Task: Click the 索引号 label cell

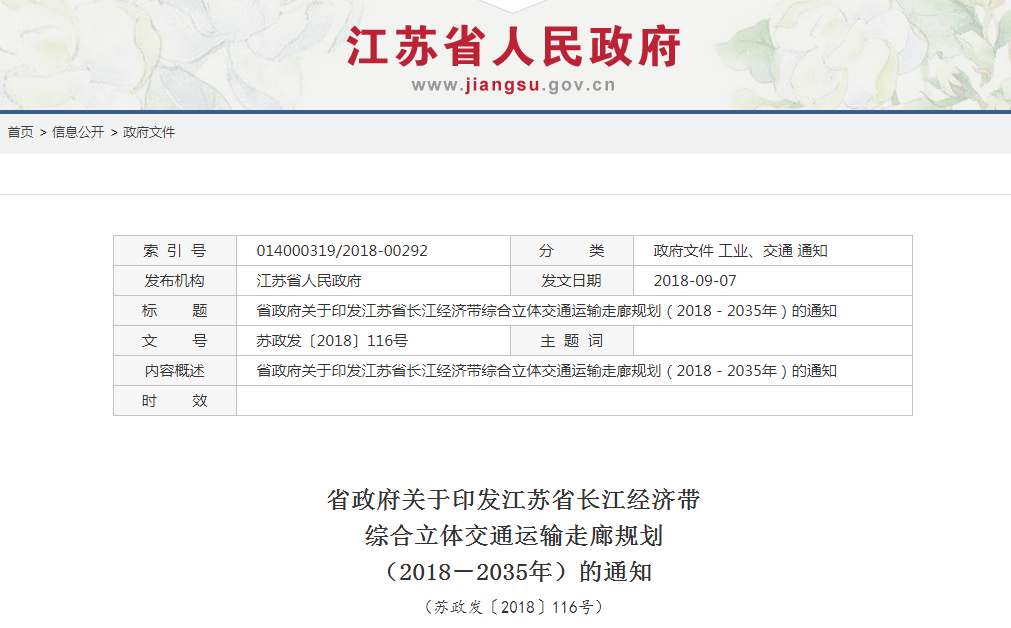Action: (175, 251)
